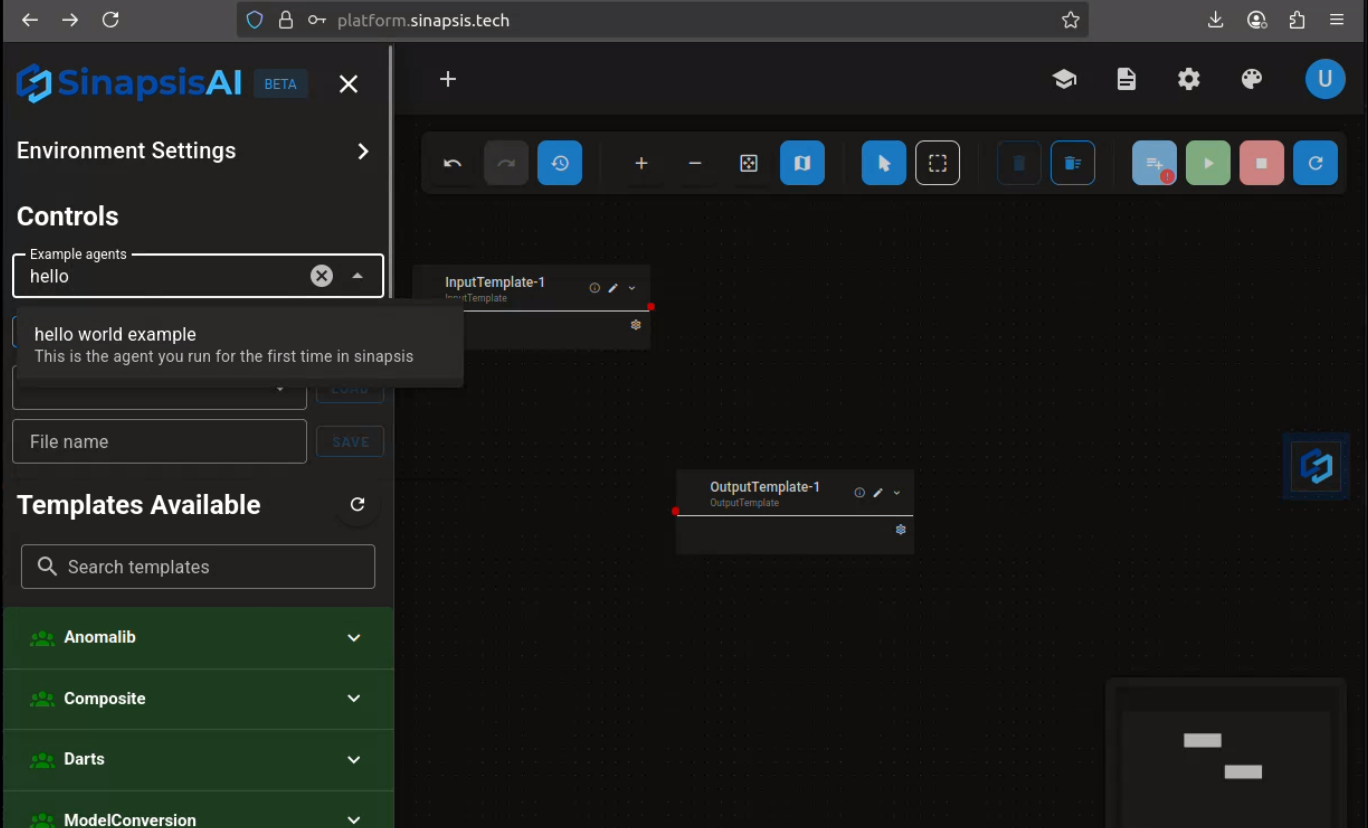Viewport: 1368px width, 828px height.
Task: Open the documentation page icon in header
Action: (x=1126, y=79)
